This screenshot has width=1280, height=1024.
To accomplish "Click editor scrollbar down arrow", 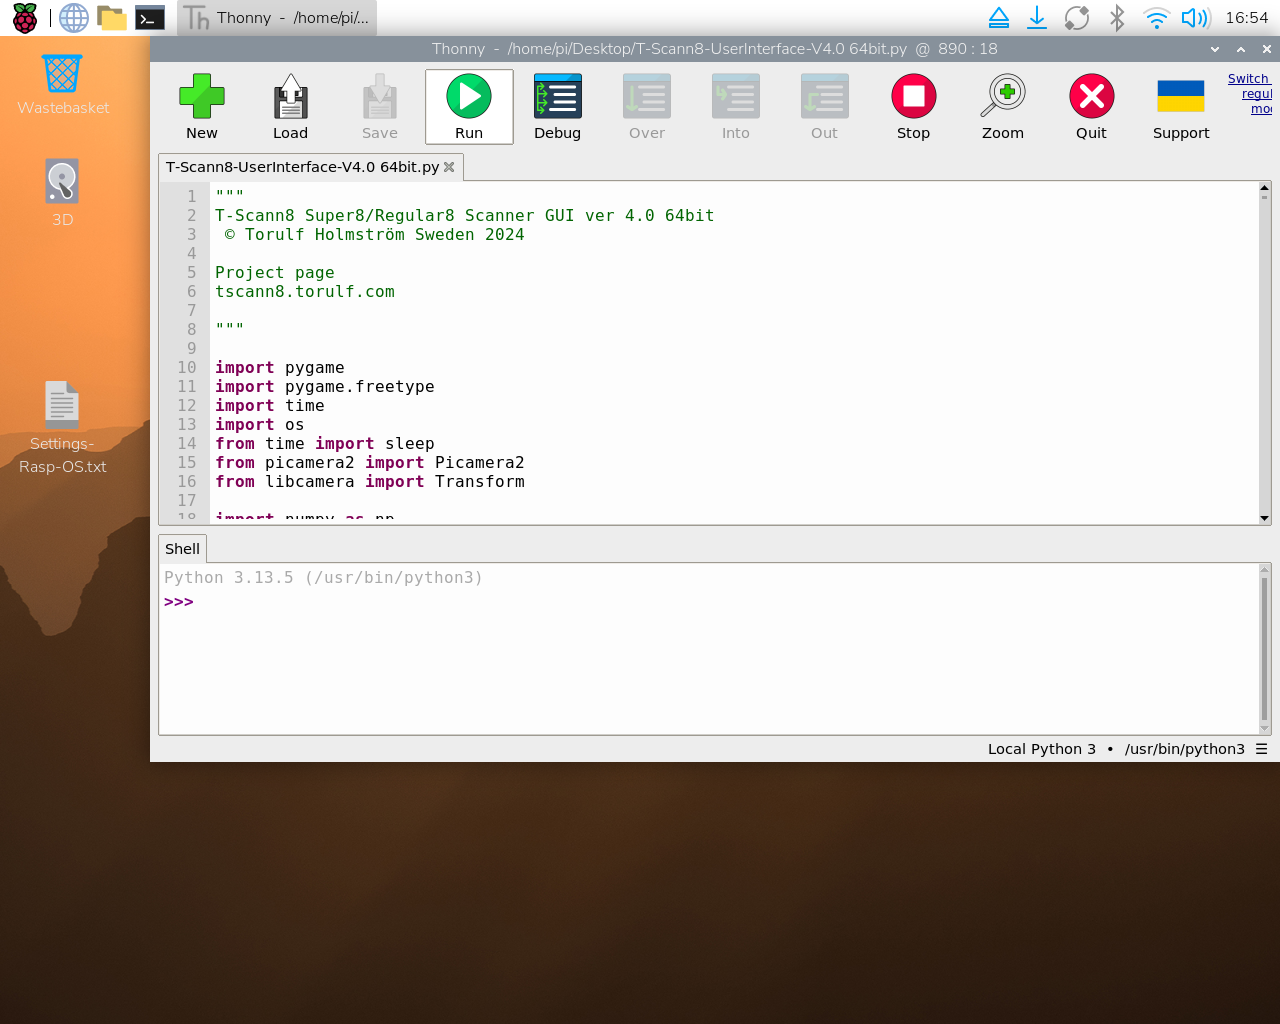I will [x=1265, y=518].
